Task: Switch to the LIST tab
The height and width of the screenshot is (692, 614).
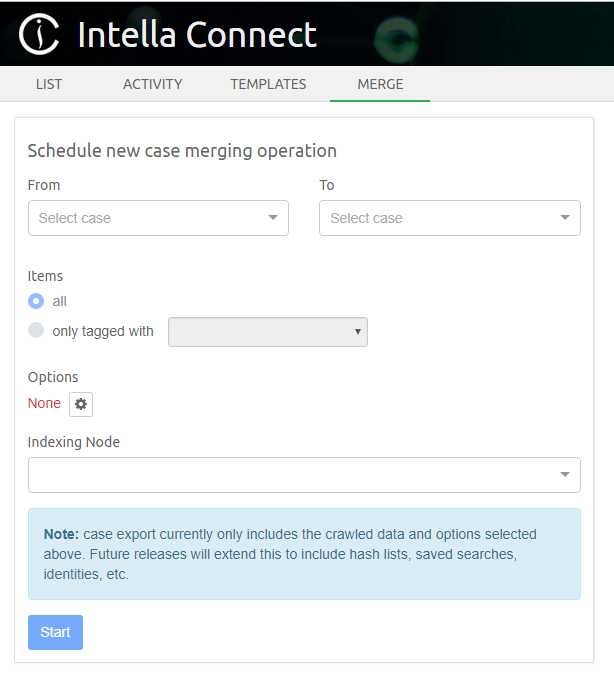Action: tap(49, 84)
